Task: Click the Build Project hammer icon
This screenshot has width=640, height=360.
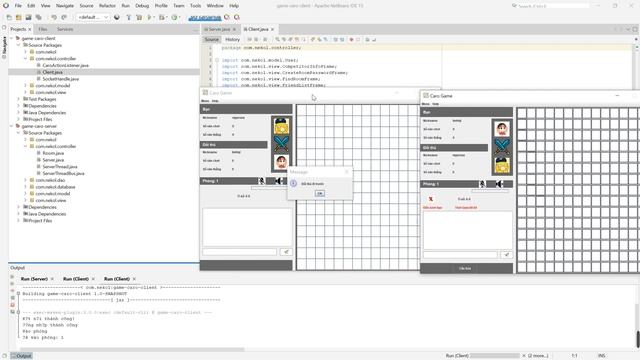Action: [129, 18]
